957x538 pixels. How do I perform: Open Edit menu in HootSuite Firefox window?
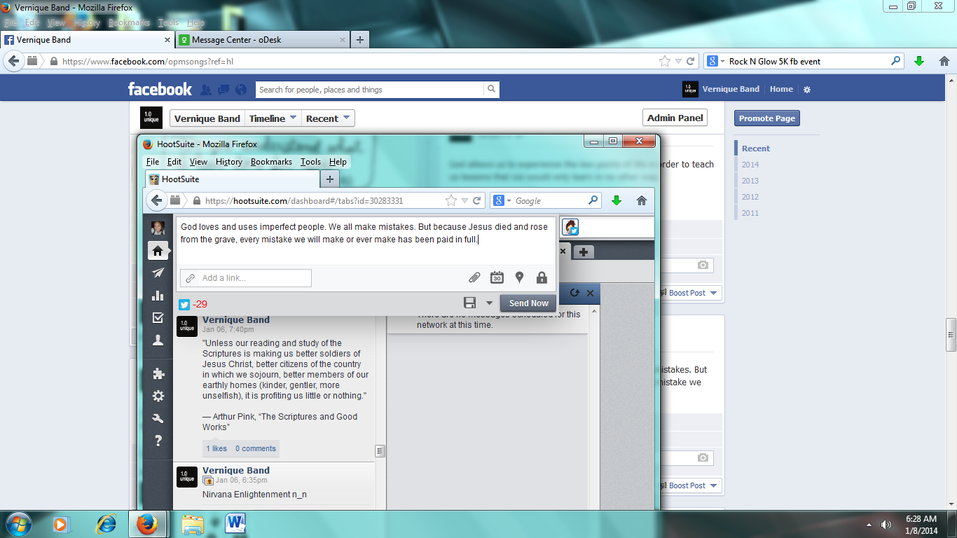point(175,162)
